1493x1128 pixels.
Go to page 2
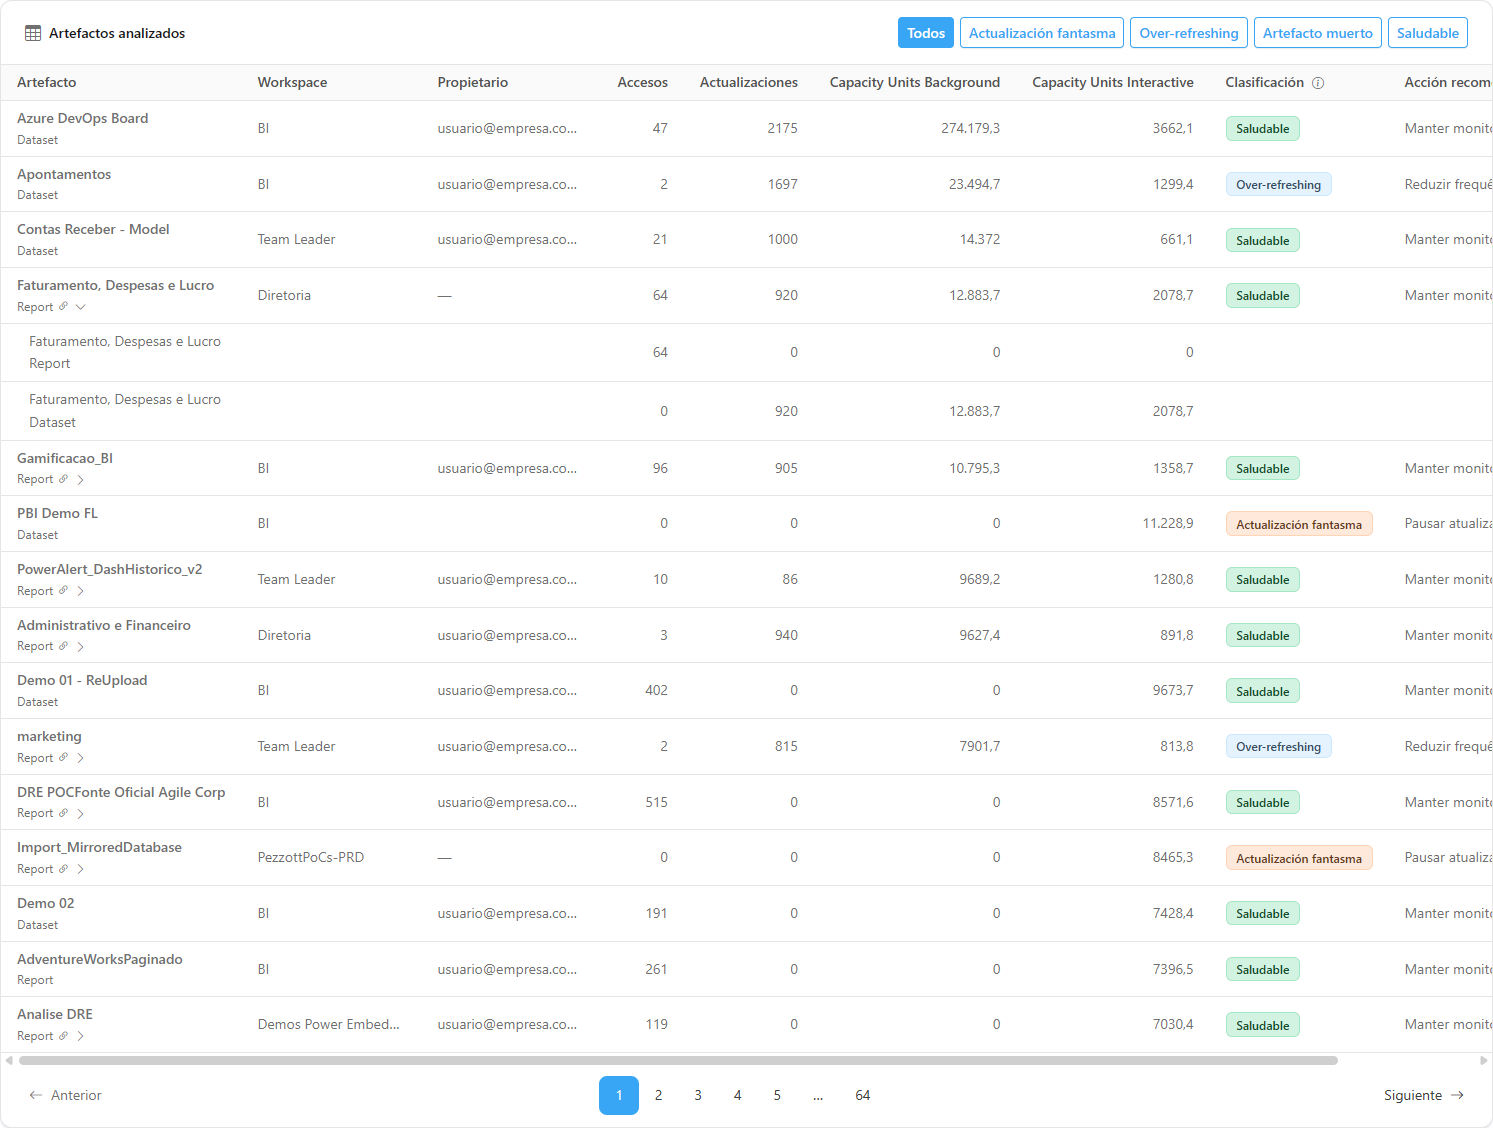(x=659, y=1096)
